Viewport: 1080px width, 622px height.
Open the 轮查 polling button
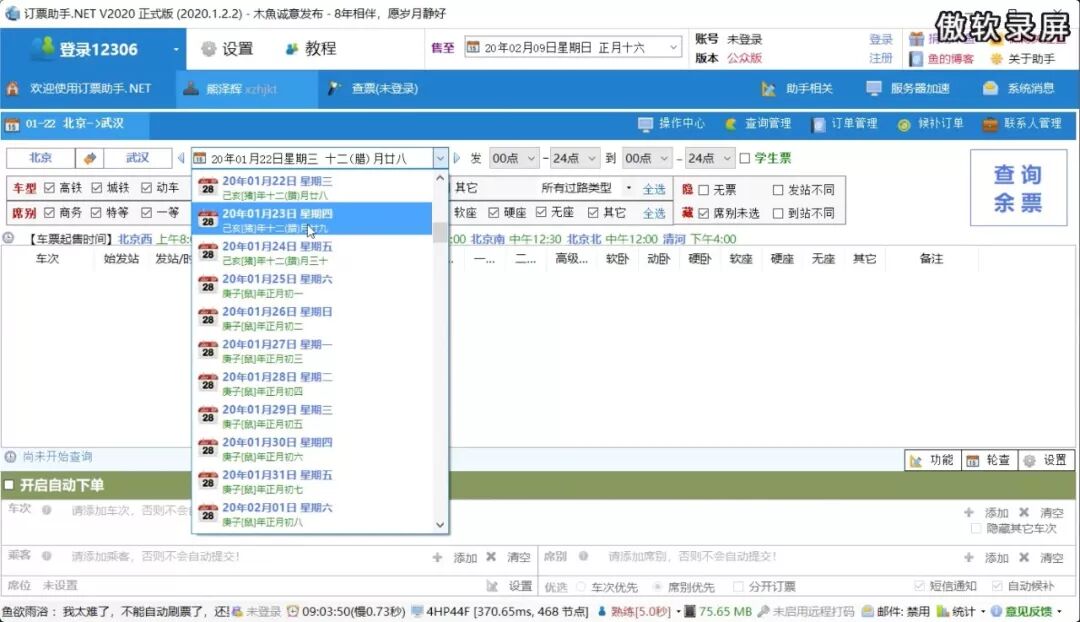(x=988, y=460)
